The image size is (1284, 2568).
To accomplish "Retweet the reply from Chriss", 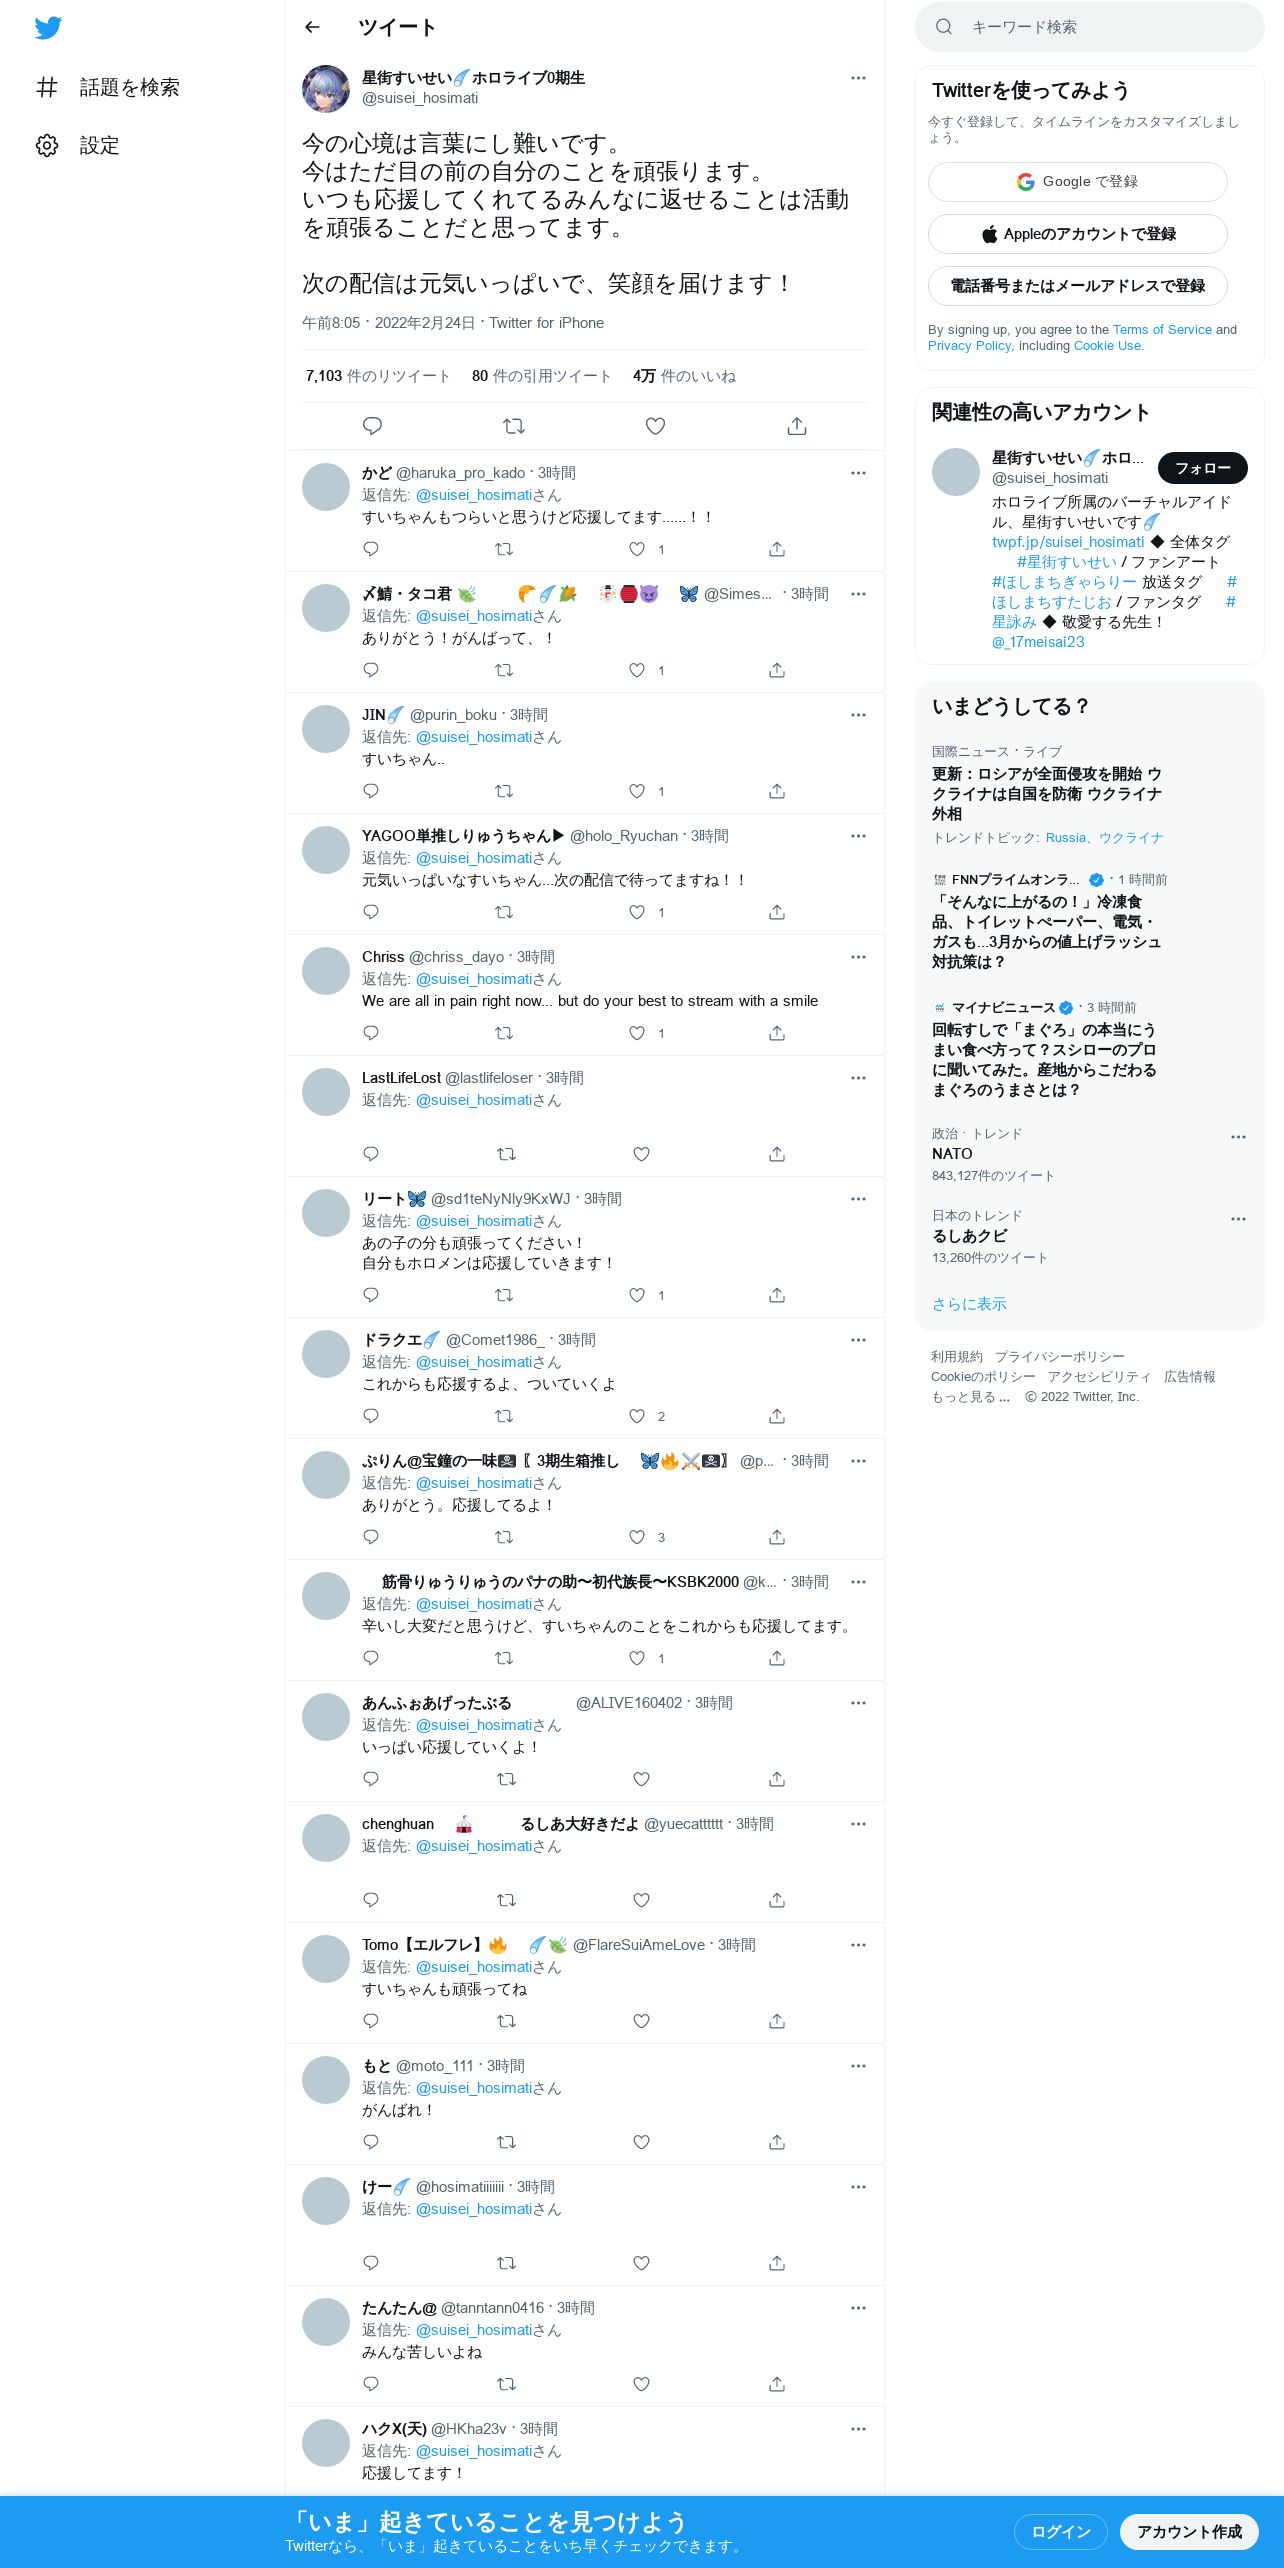I will pos(504,1033).
